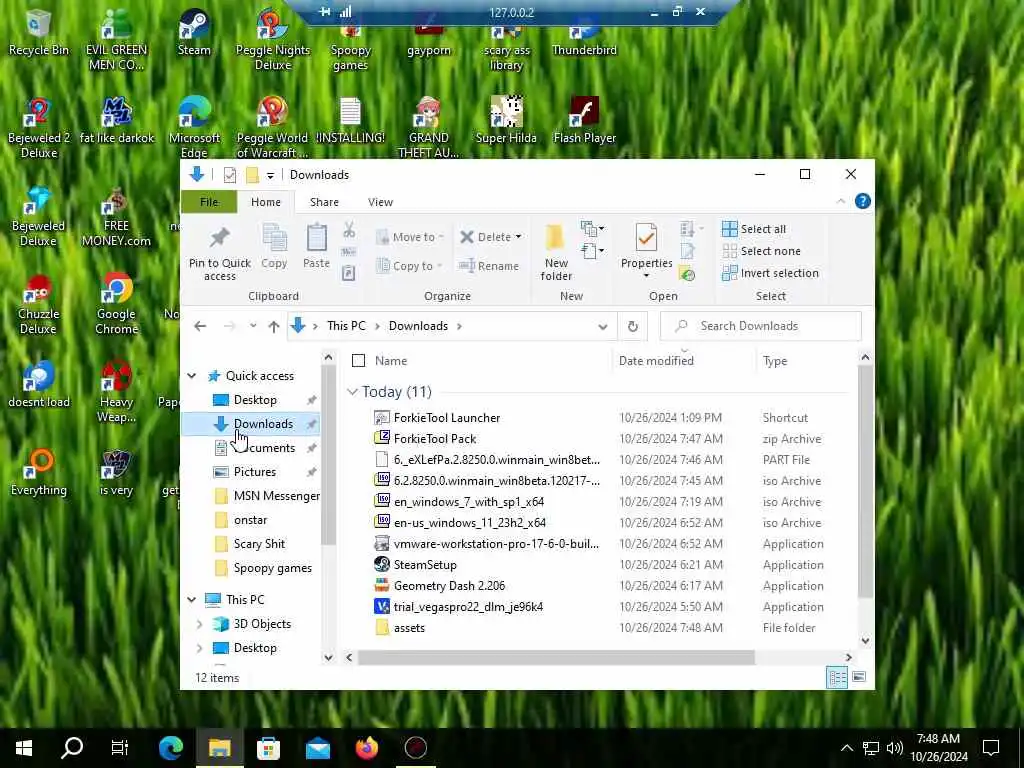Click Select none in ribbon

[761, 251]
